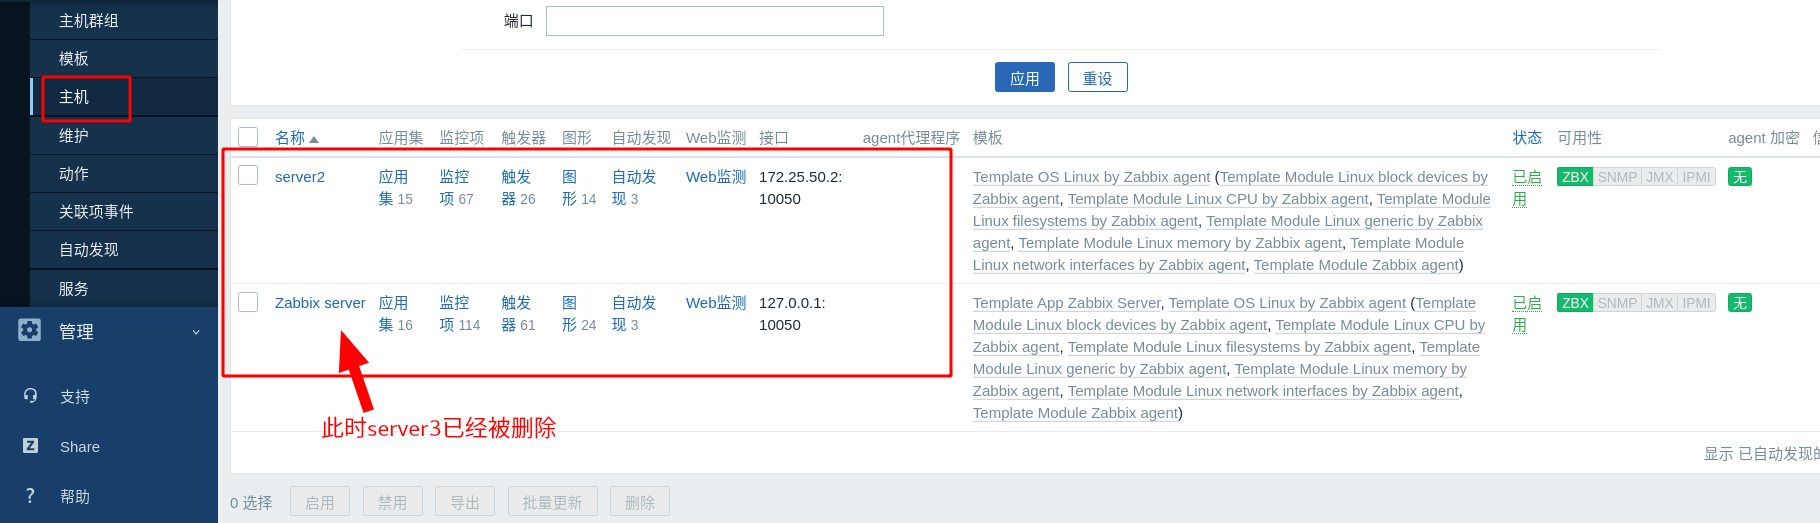Focus the 端口 input field

tap(715, 21)
